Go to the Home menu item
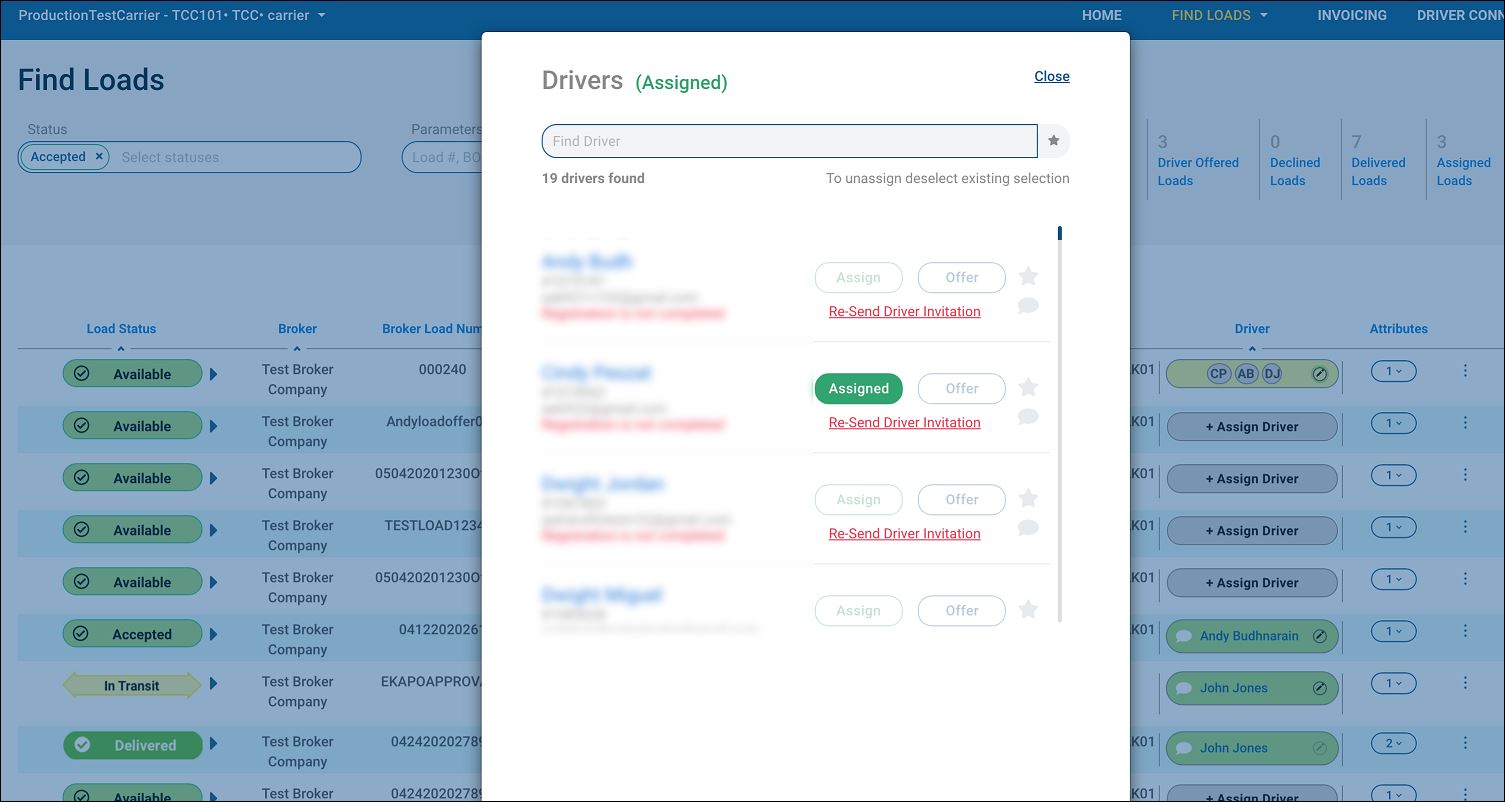 (x=1101, y=15)
